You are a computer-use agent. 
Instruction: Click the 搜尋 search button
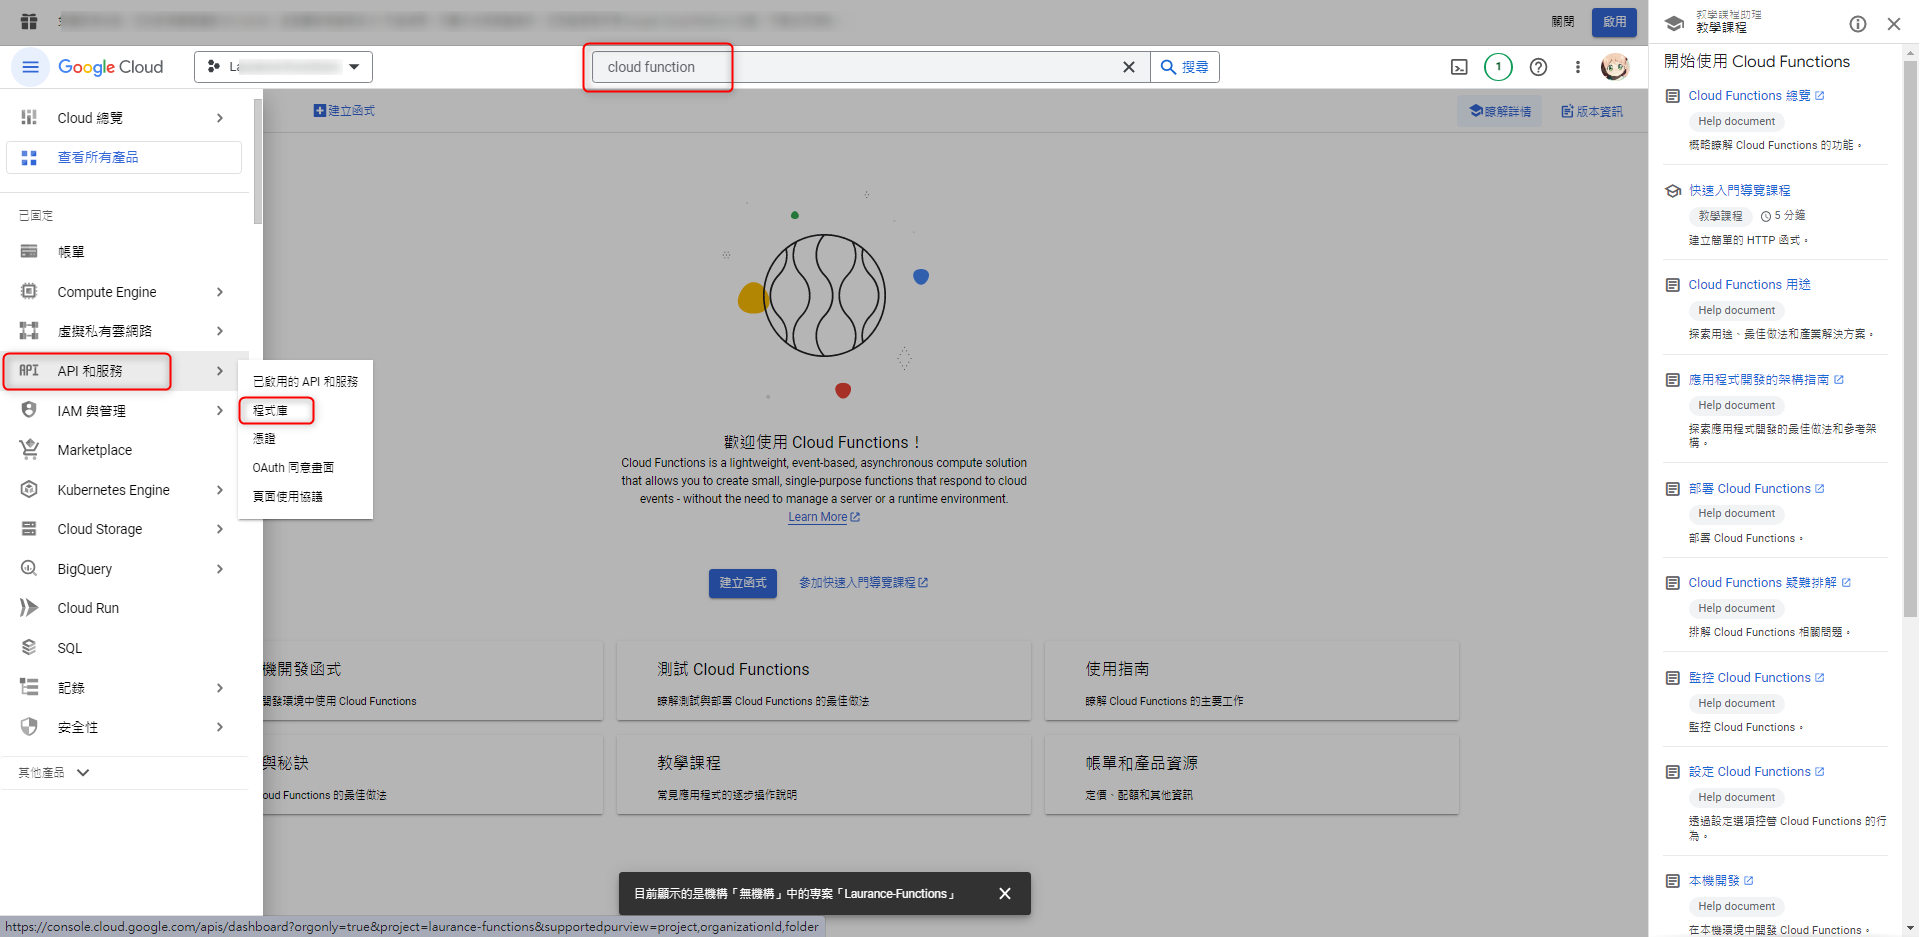1185,67
